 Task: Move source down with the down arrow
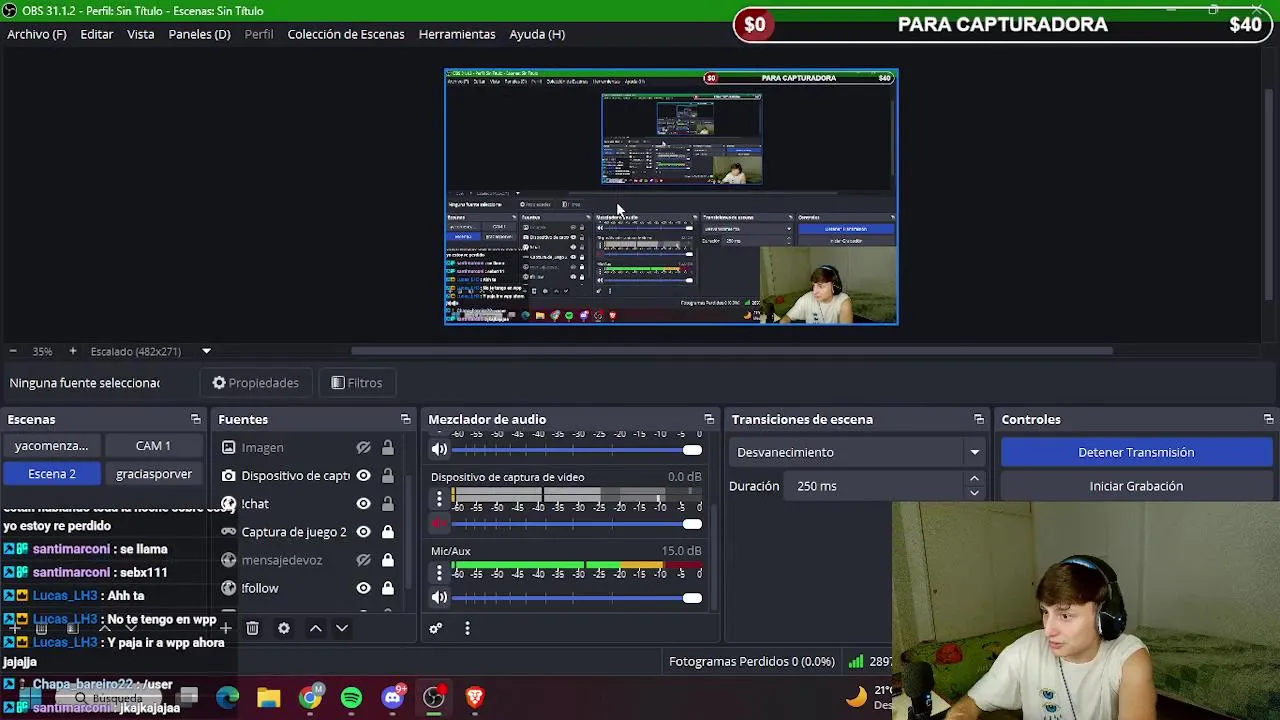point(342,628)
